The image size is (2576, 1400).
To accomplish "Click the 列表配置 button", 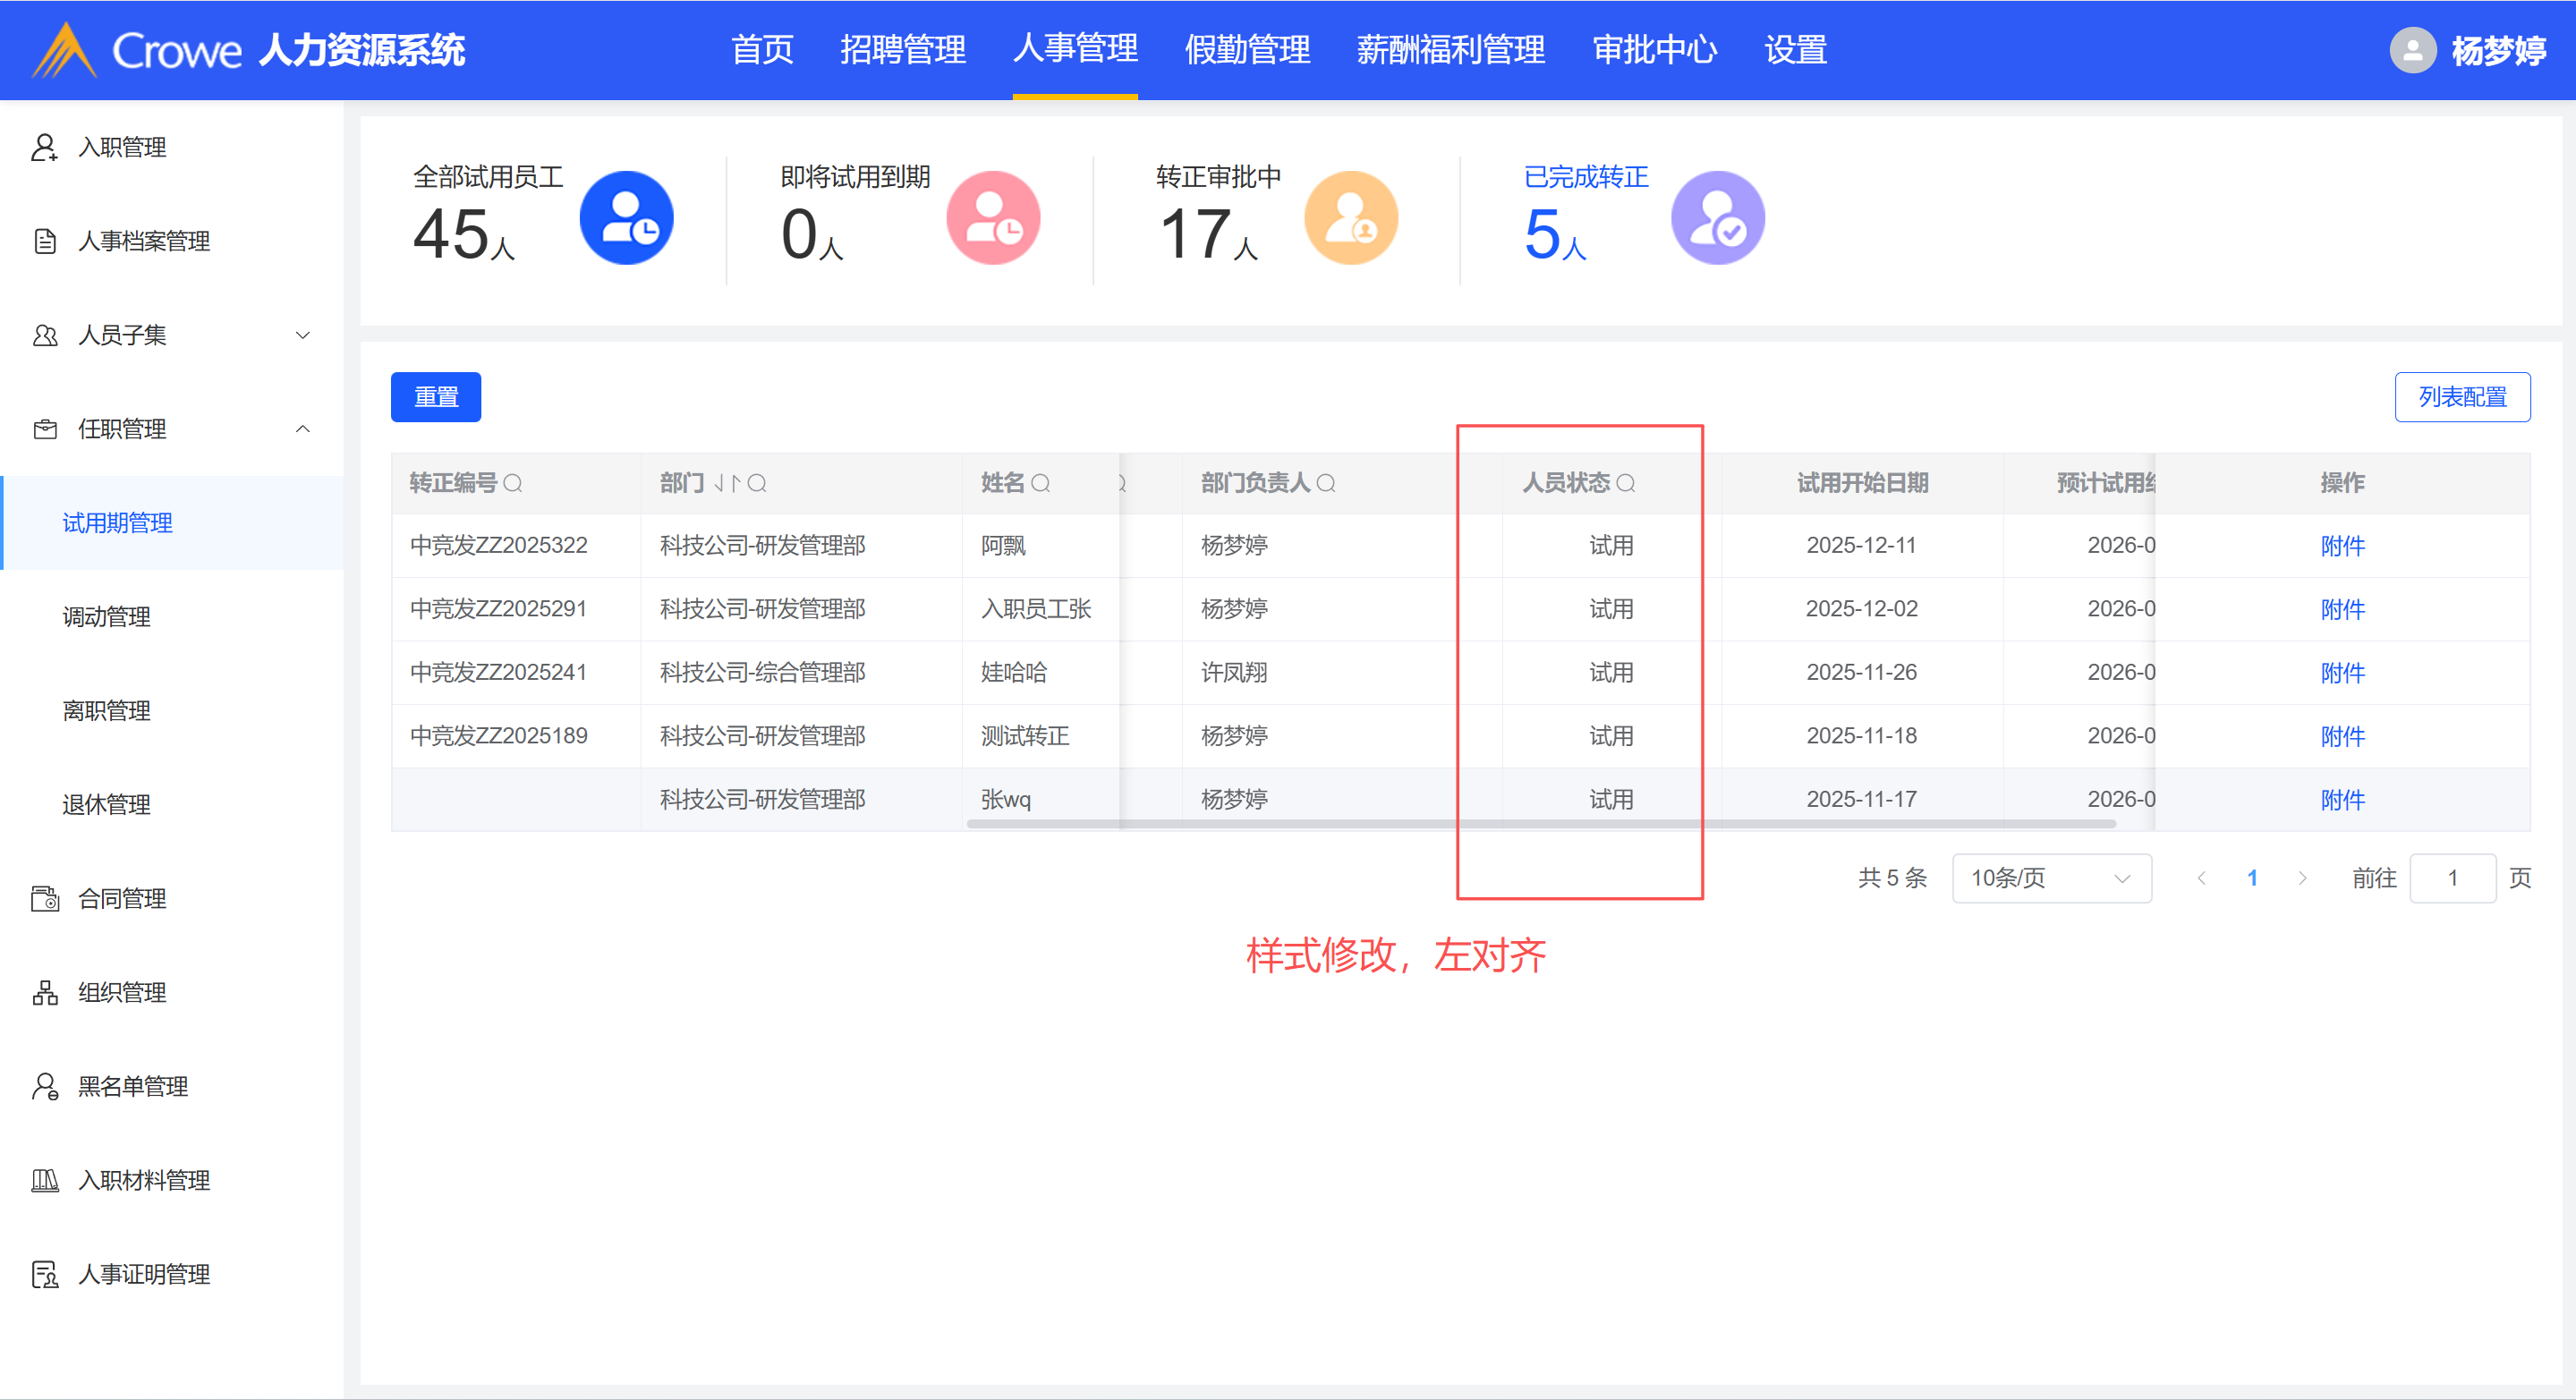I will point(2462,397).
